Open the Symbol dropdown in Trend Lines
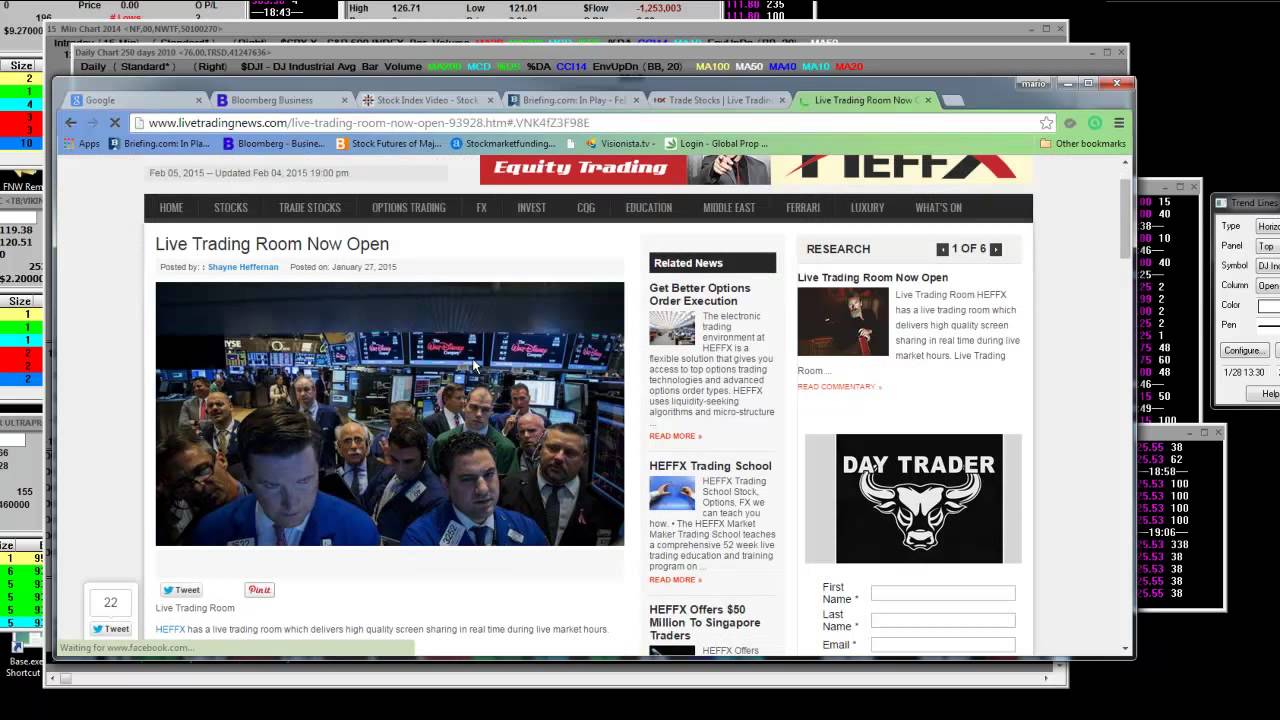The image size is (1280, 720). (1268, 266)
